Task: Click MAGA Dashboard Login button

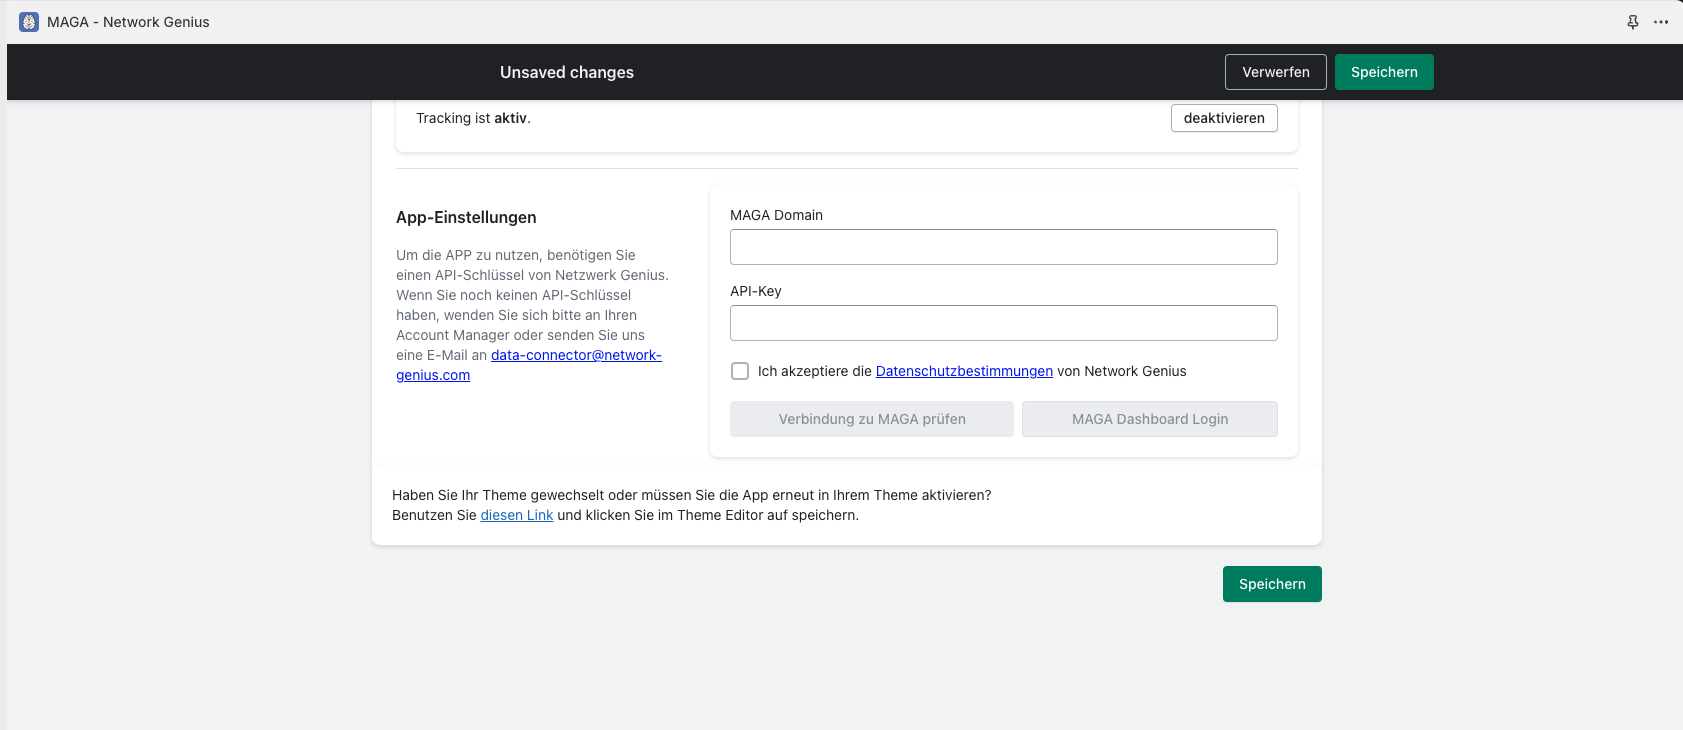Action: pyautogui.click(x=1150, y=419)
